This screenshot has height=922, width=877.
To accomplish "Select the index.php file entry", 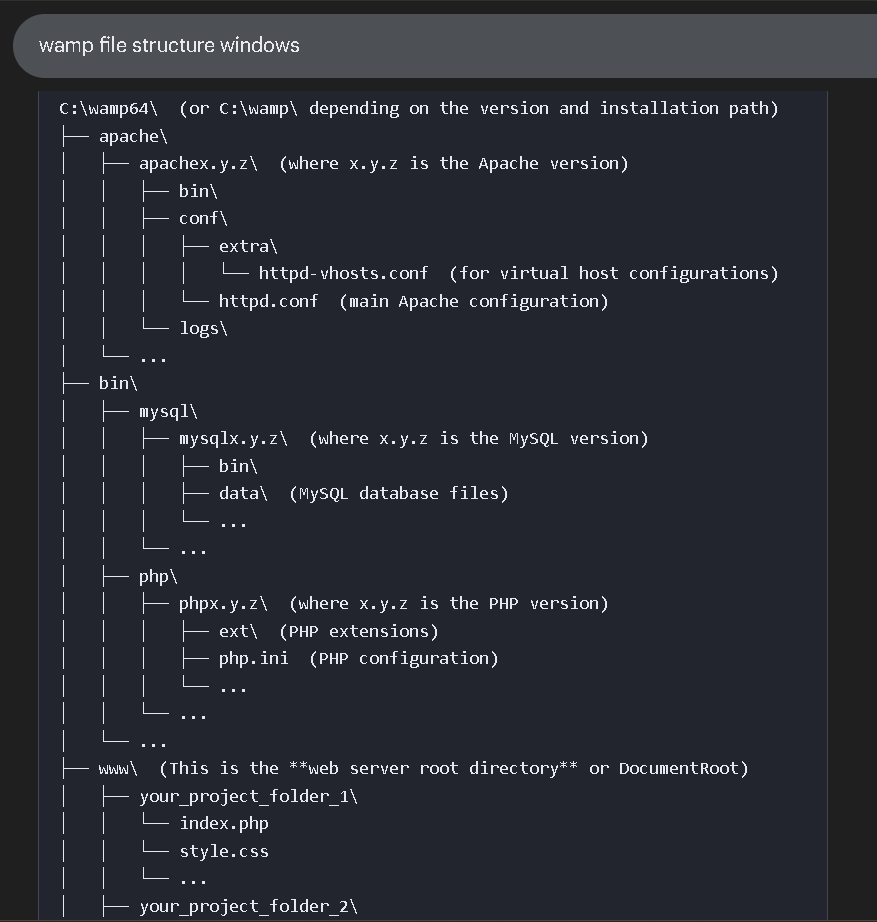I will tap(224, 824).
